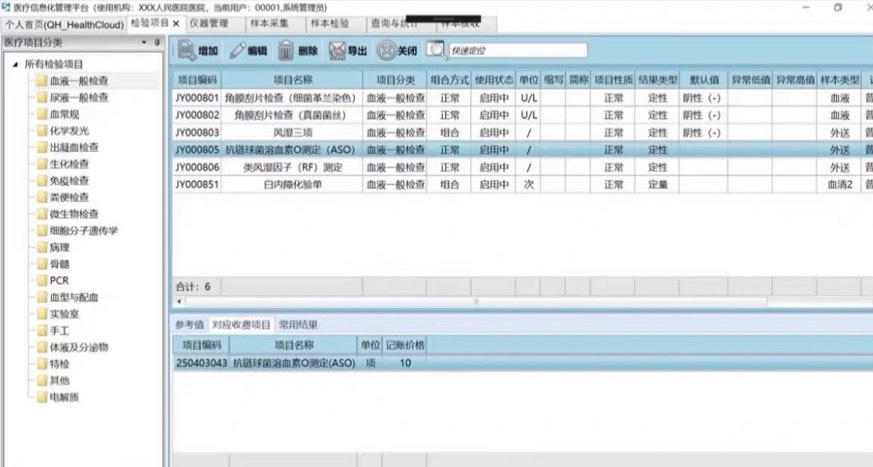
Task: Click horizontal scrollbar left arrow
Action: [x=179, y=302]
